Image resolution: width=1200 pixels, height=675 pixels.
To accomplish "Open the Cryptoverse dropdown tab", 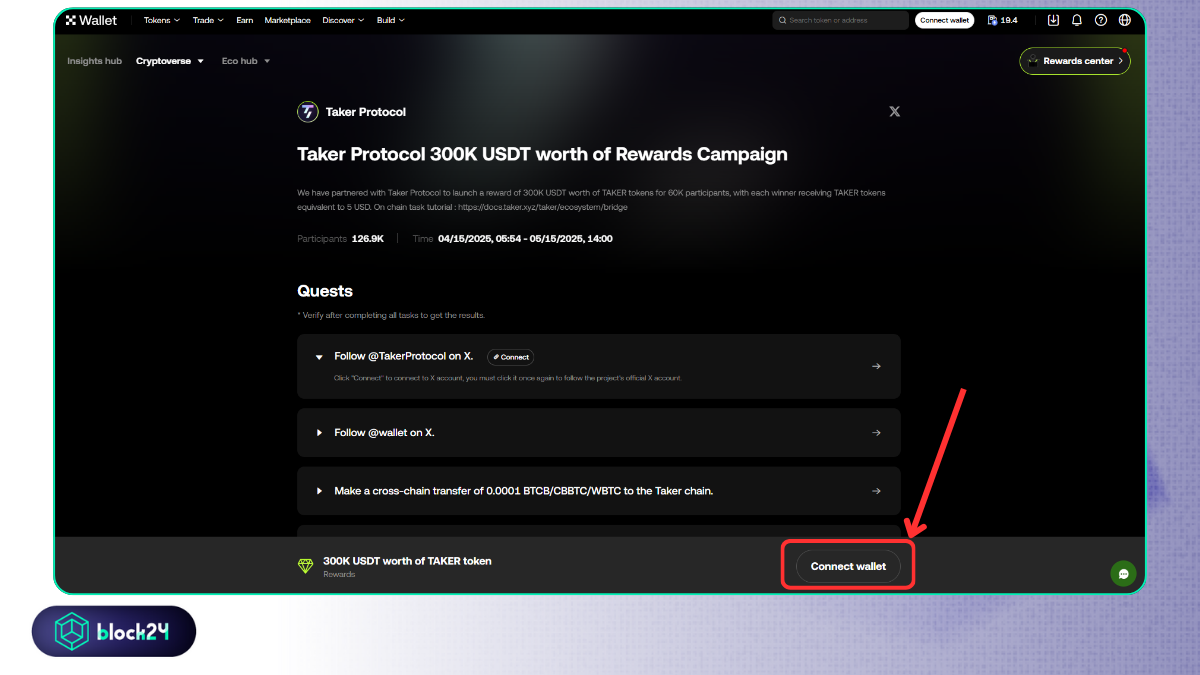I will pos(170,61).
